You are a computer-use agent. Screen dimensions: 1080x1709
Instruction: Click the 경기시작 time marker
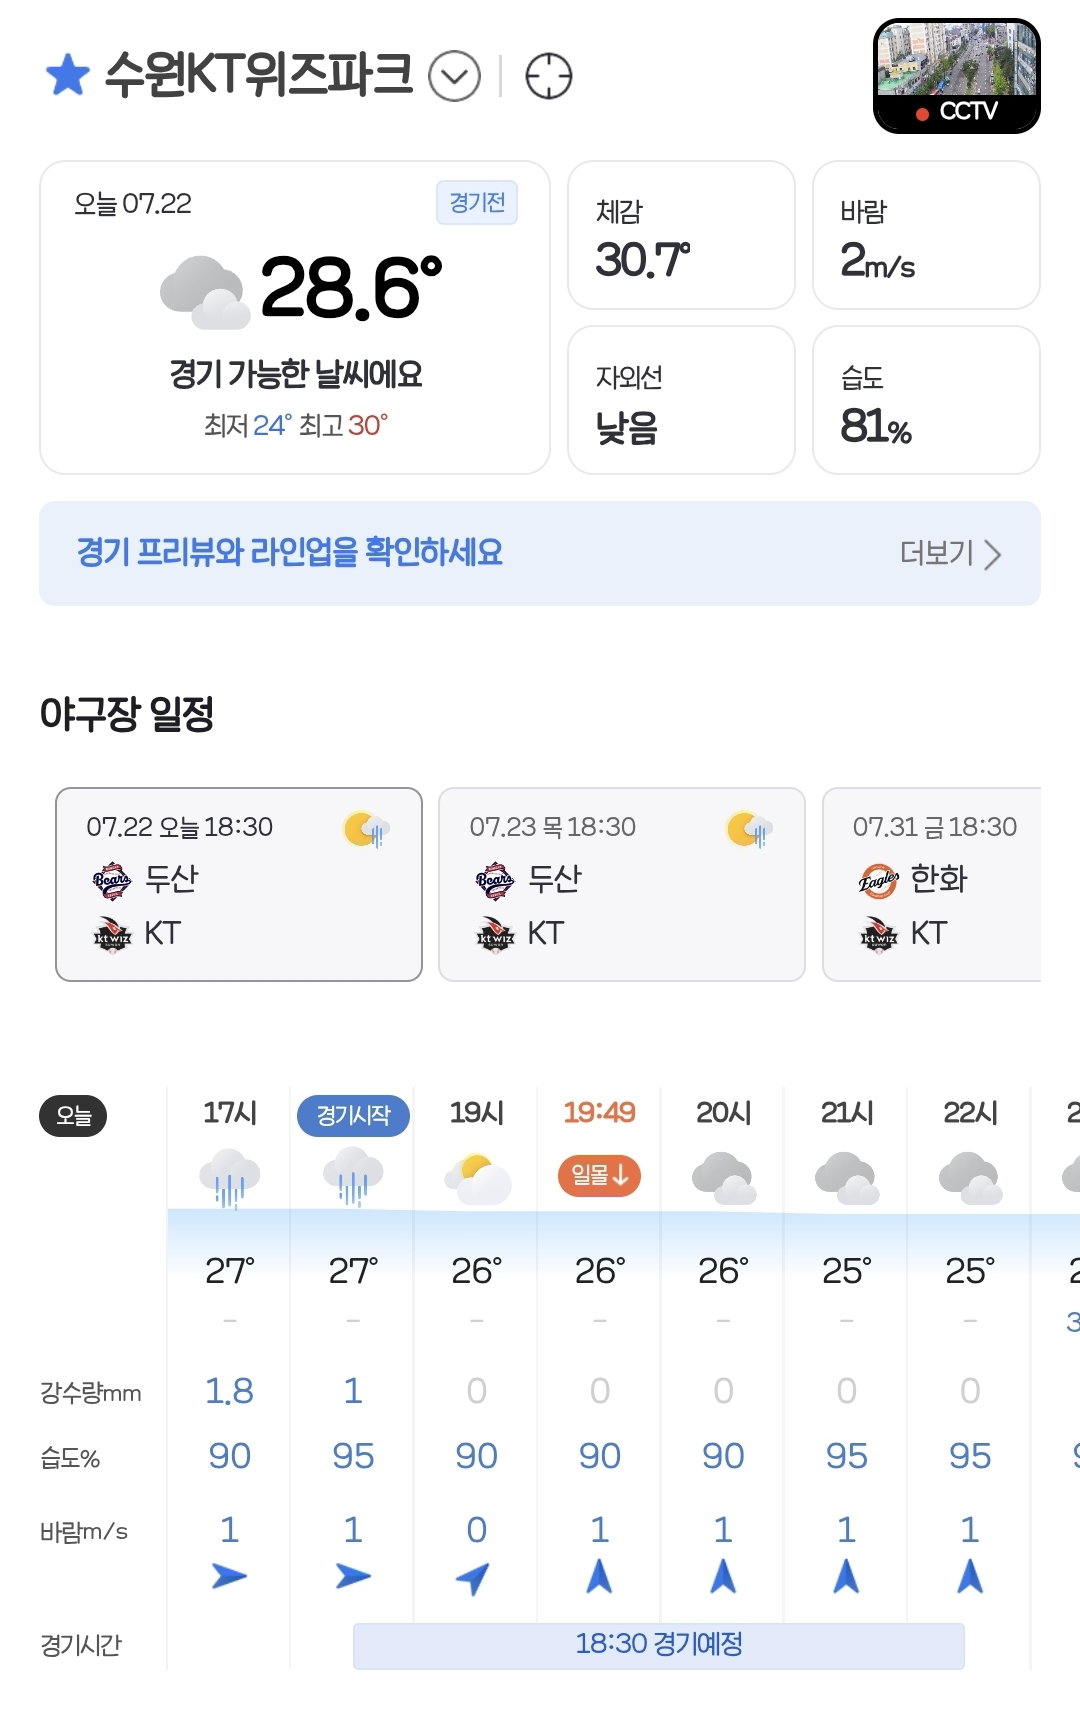(353, 1115)
